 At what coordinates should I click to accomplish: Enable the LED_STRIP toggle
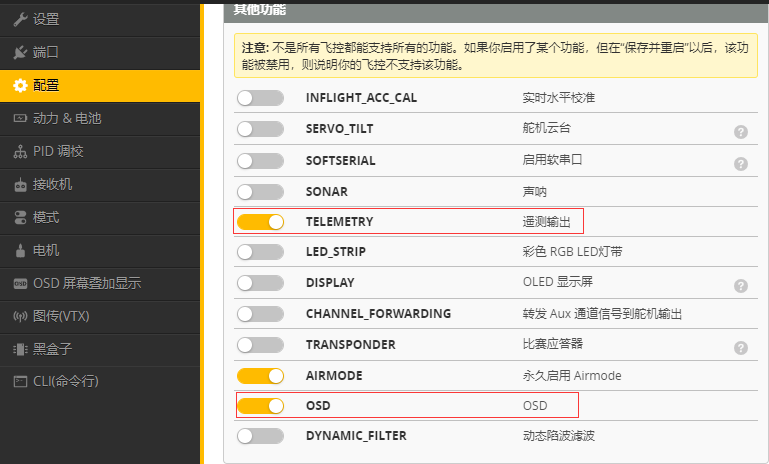click(261, 252)
